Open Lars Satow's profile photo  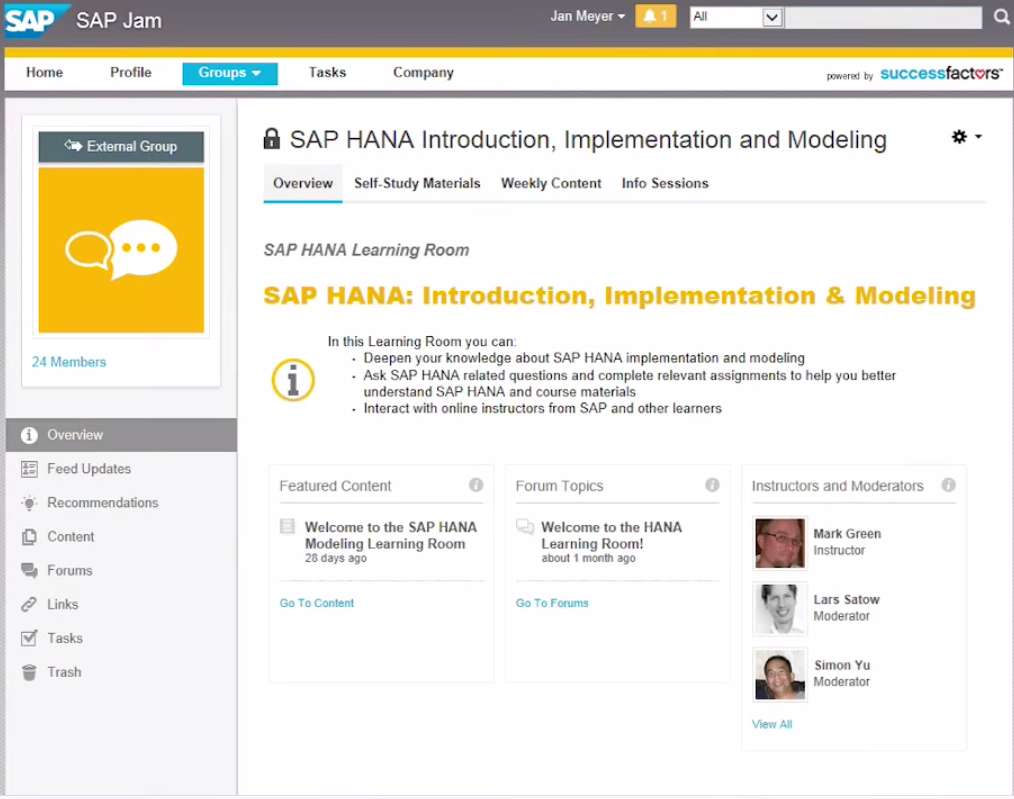(x=780, y=608)
